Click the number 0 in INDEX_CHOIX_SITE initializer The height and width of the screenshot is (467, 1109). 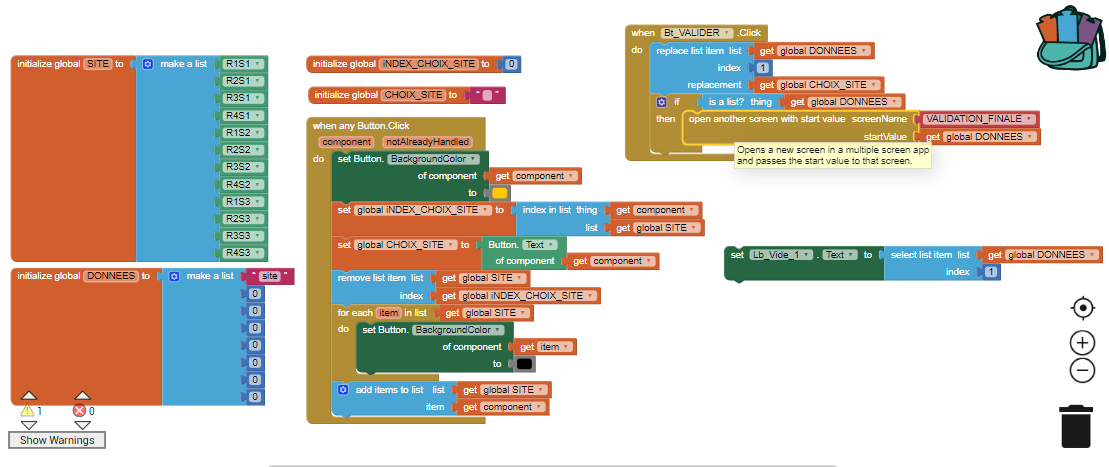511,64
